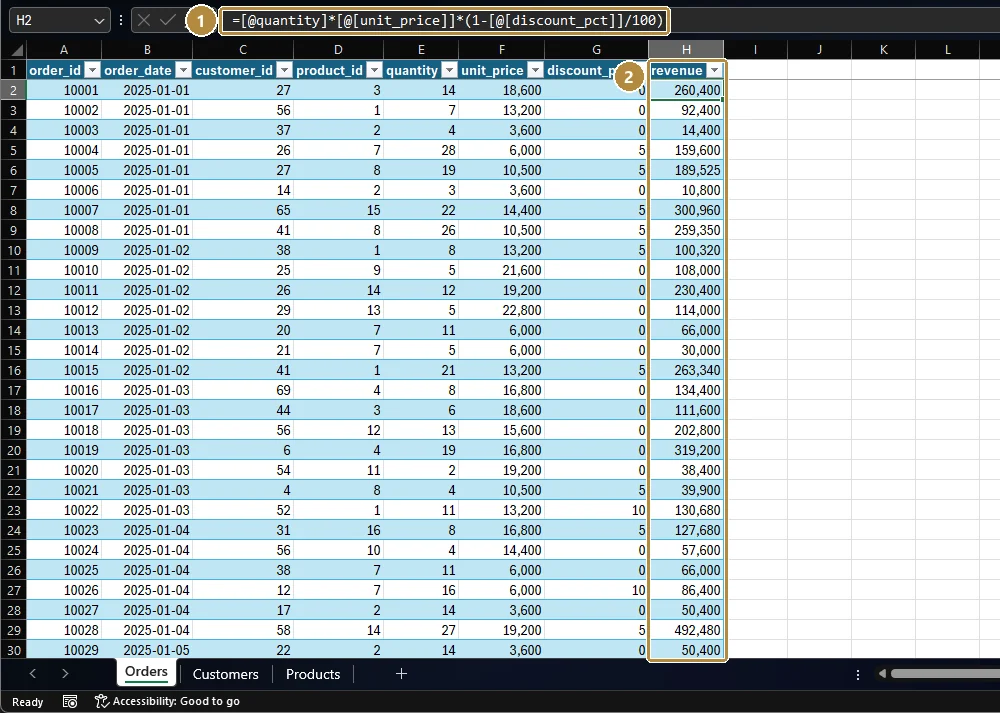This screenshot has width=1000, height=713.
Task: Click order_id cell 10029
Action: [64, 650]
